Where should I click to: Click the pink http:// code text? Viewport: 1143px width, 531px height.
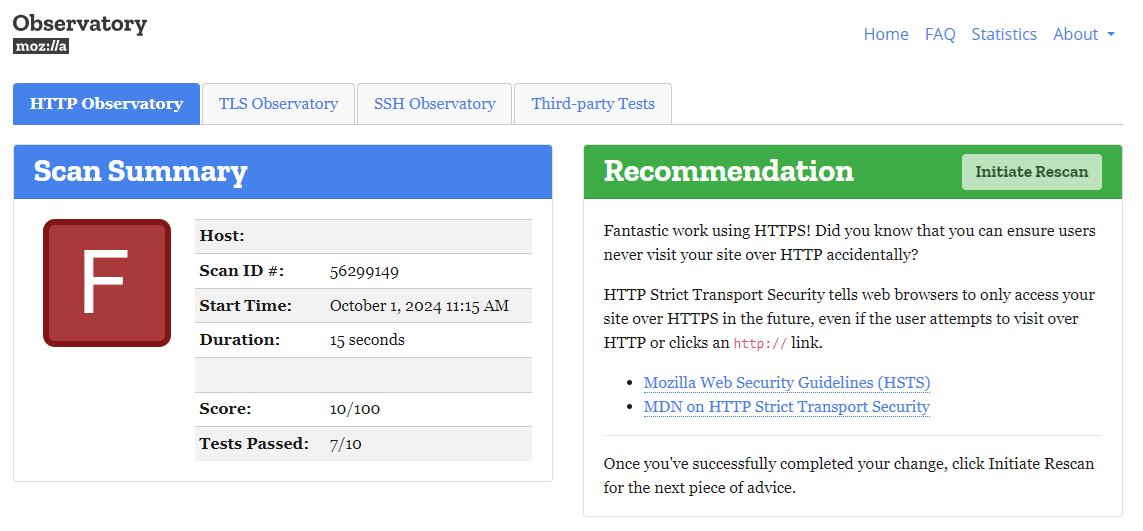(x=759, y=343)
